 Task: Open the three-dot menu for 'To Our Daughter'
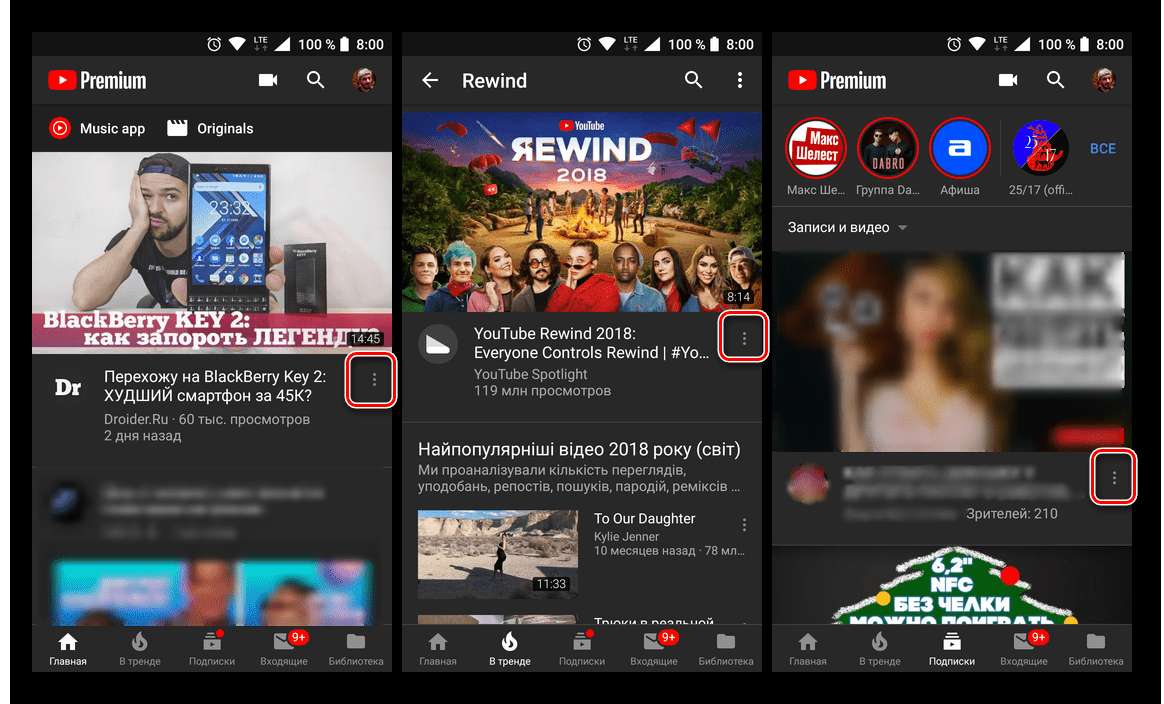pyautogui.click(x=744, y=525)
